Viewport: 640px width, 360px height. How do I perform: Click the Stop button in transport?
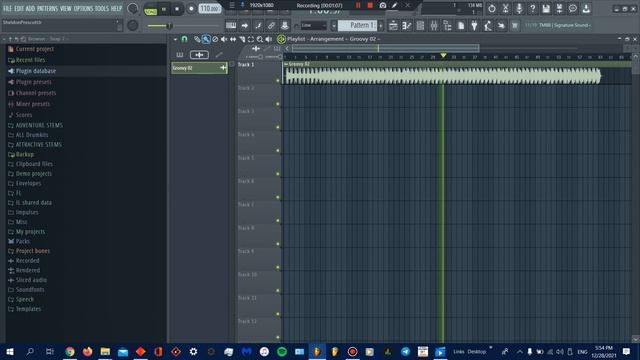point(177,9)
